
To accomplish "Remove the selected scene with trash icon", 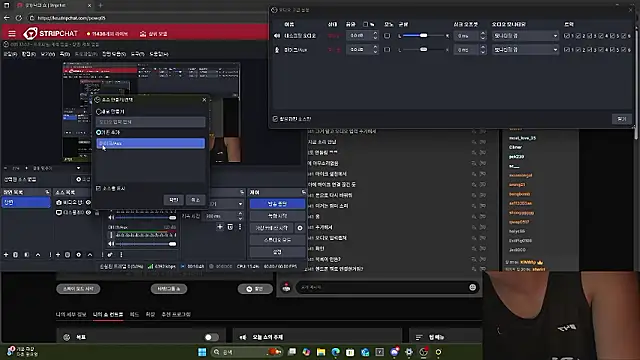I will point(16,255).
